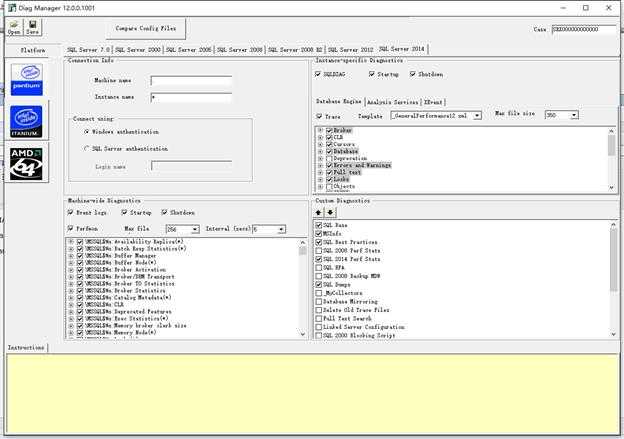
Task: Uncheck SQL Dumps custom diagnostic
Action: [319, 285]
